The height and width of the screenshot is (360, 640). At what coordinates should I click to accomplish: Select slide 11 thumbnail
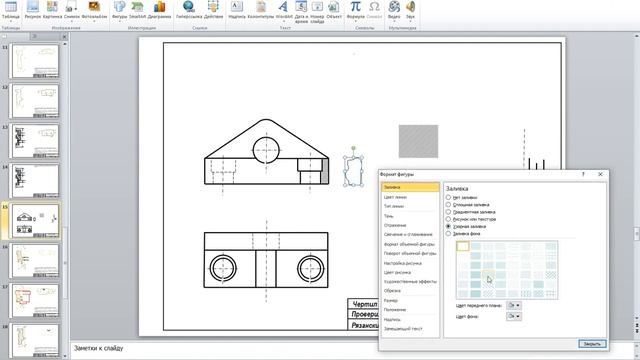click(35, 61)
